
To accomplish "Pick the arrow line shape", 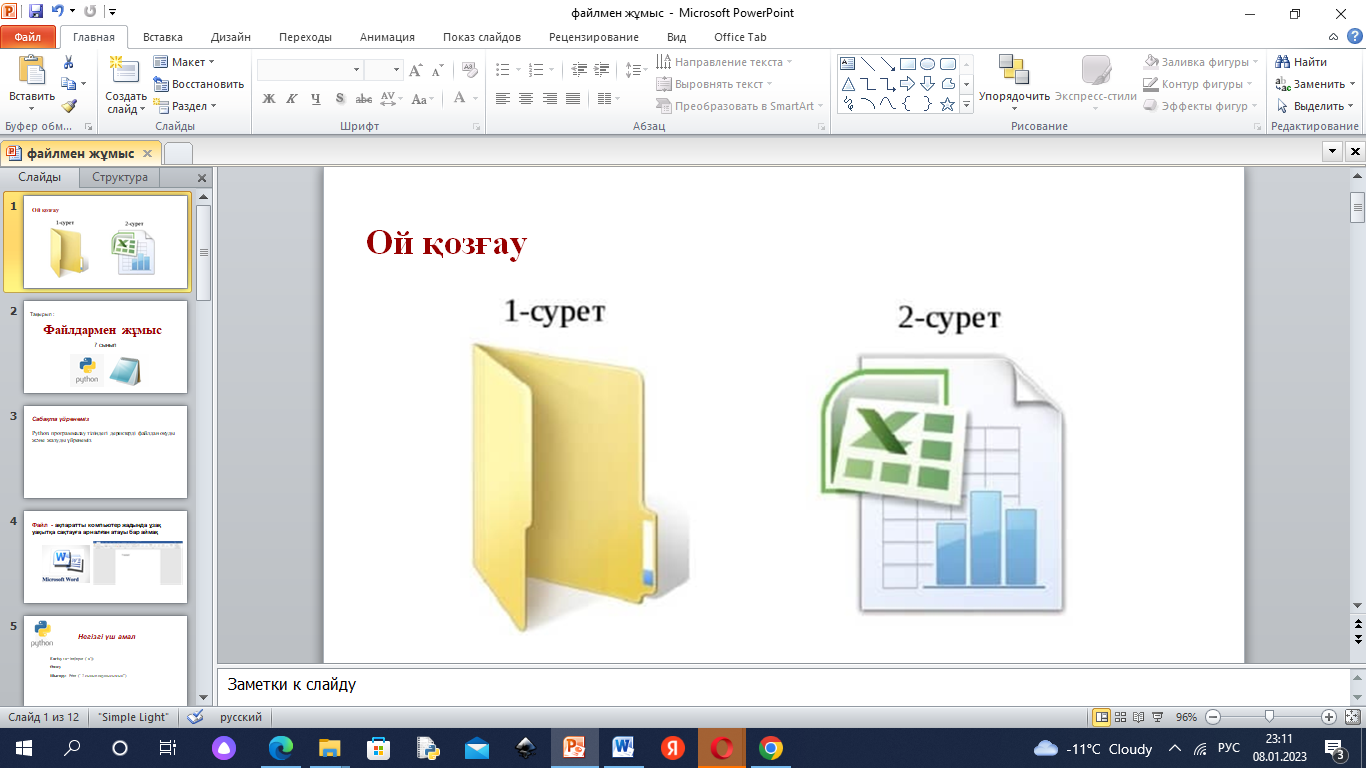I will pos(888,64).
